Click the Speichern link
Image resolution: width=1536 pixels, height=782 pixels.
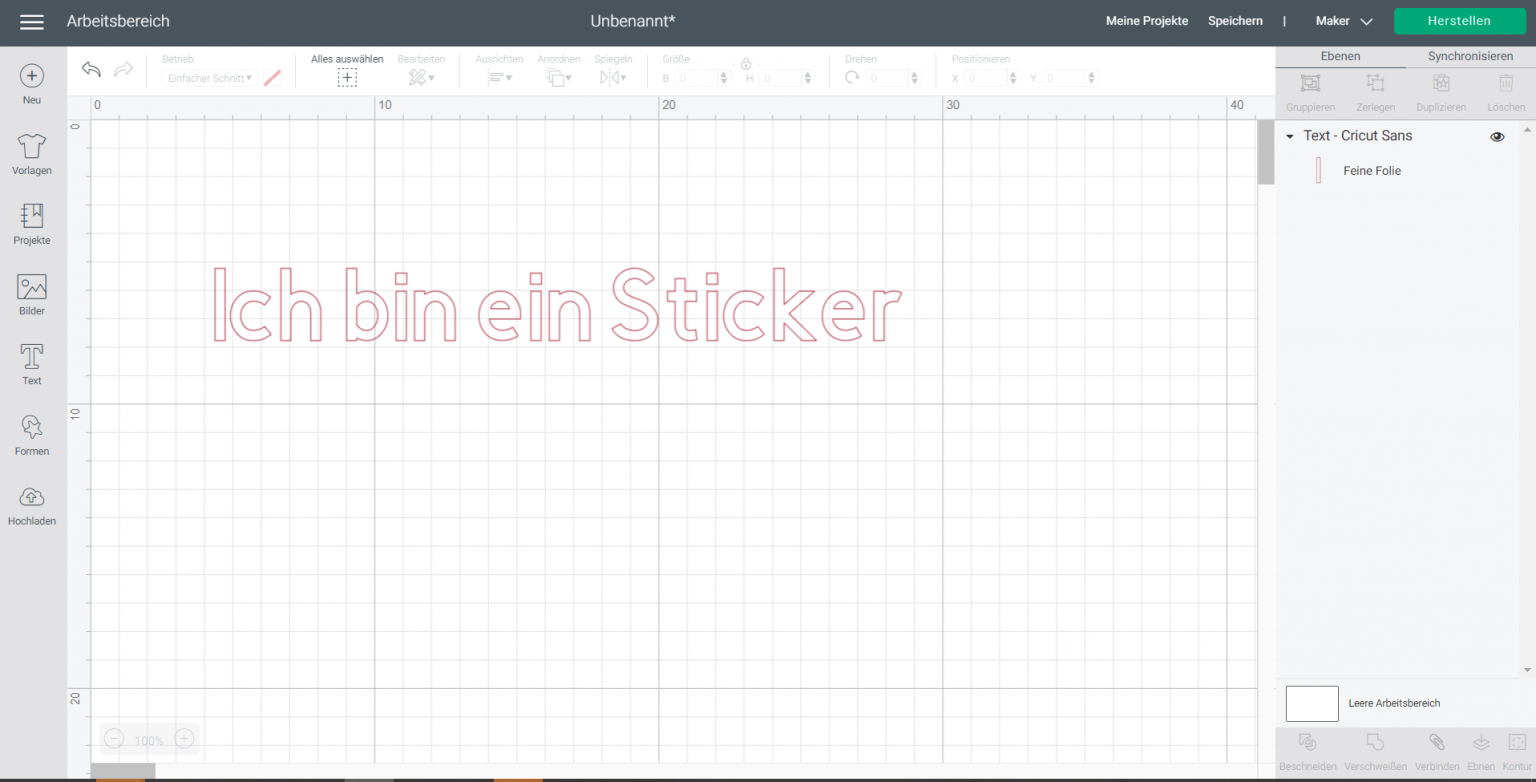coord(1235,20)
